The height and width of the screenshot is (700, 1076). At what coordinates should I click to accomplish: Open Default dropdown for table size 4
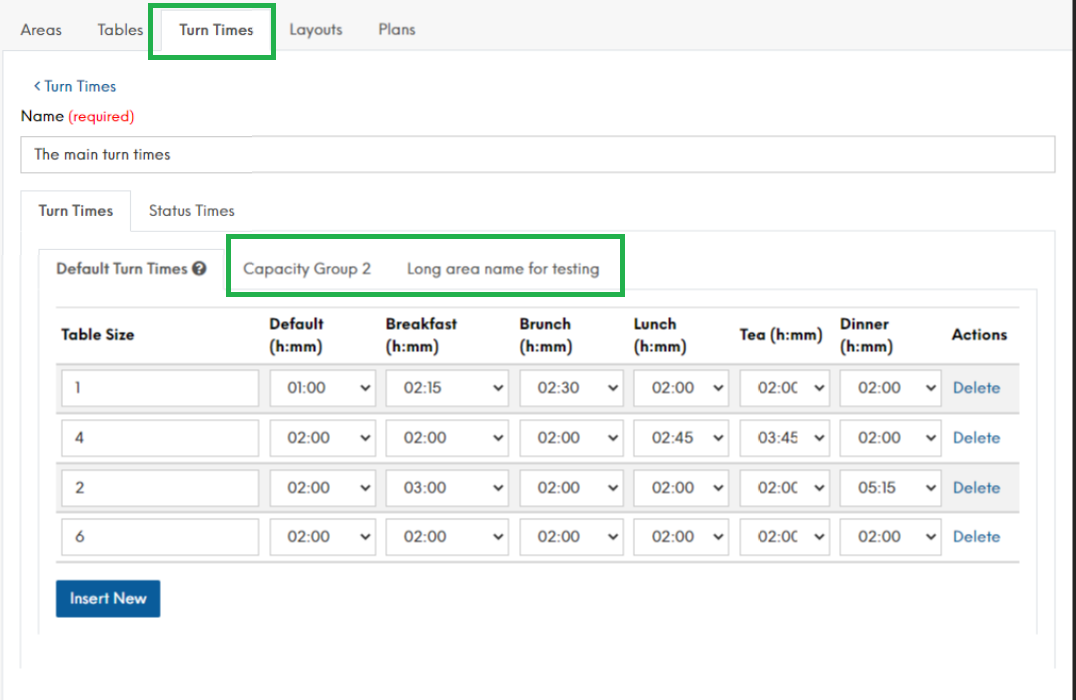pyautogui.click(x=323, y=438)
